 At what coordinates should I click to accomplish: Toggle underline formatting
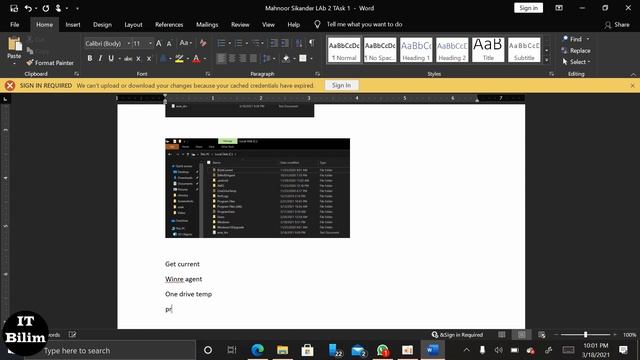[x=111, y=59]
